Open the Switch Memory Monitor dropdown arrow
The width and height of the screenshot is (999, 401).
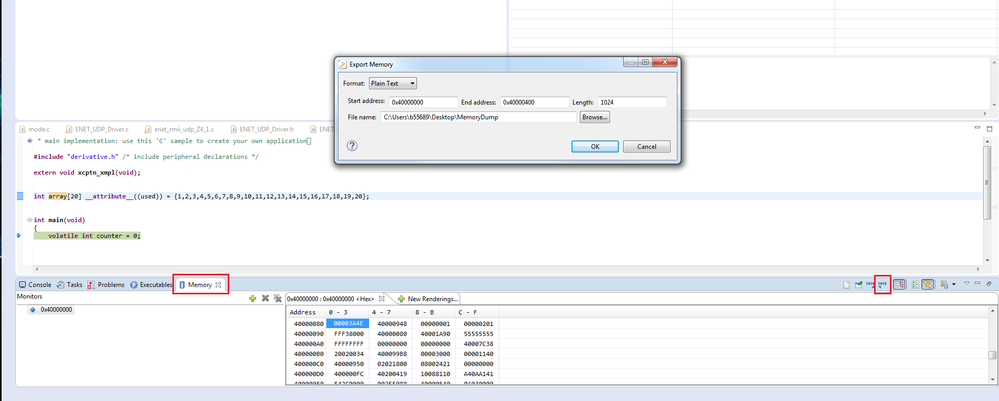(x=954, y=284)
